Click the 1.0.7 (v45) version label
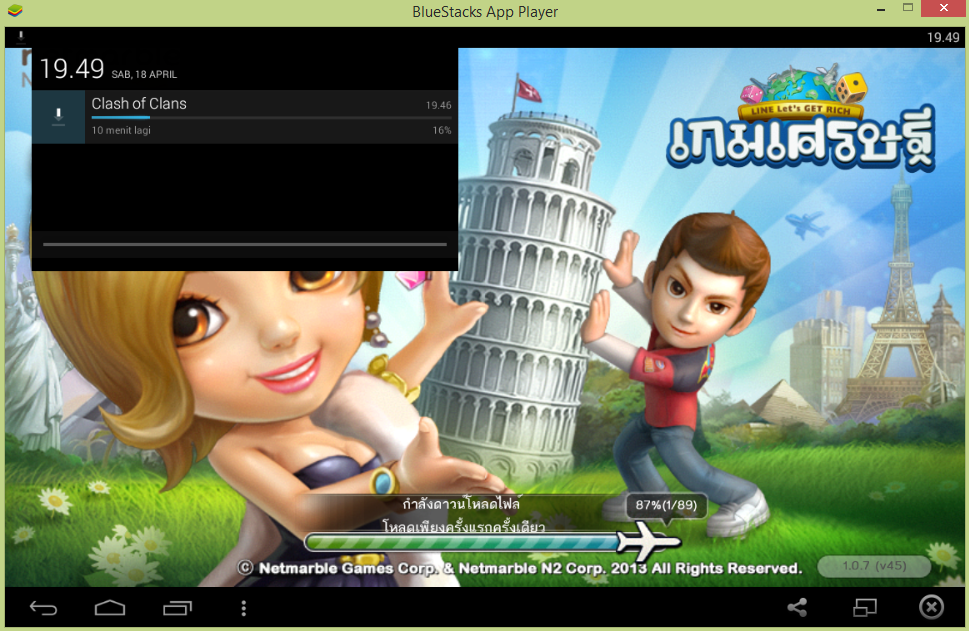This screenshot has width=969, height=631. point(874,565)
